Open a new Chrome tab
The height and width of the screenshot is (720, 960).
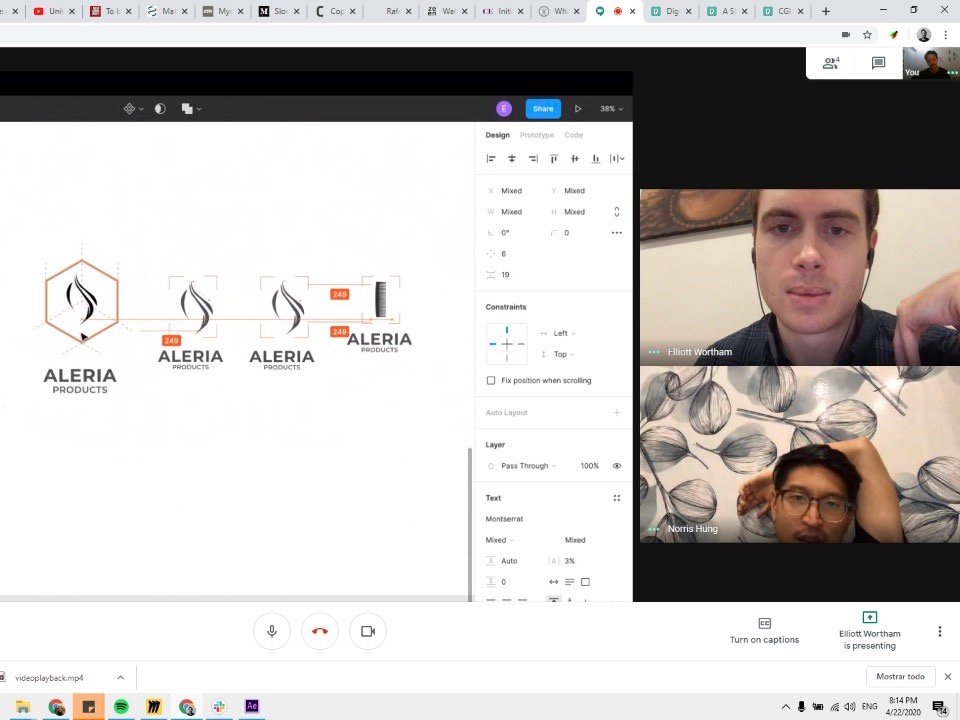(x=825, y=11)
